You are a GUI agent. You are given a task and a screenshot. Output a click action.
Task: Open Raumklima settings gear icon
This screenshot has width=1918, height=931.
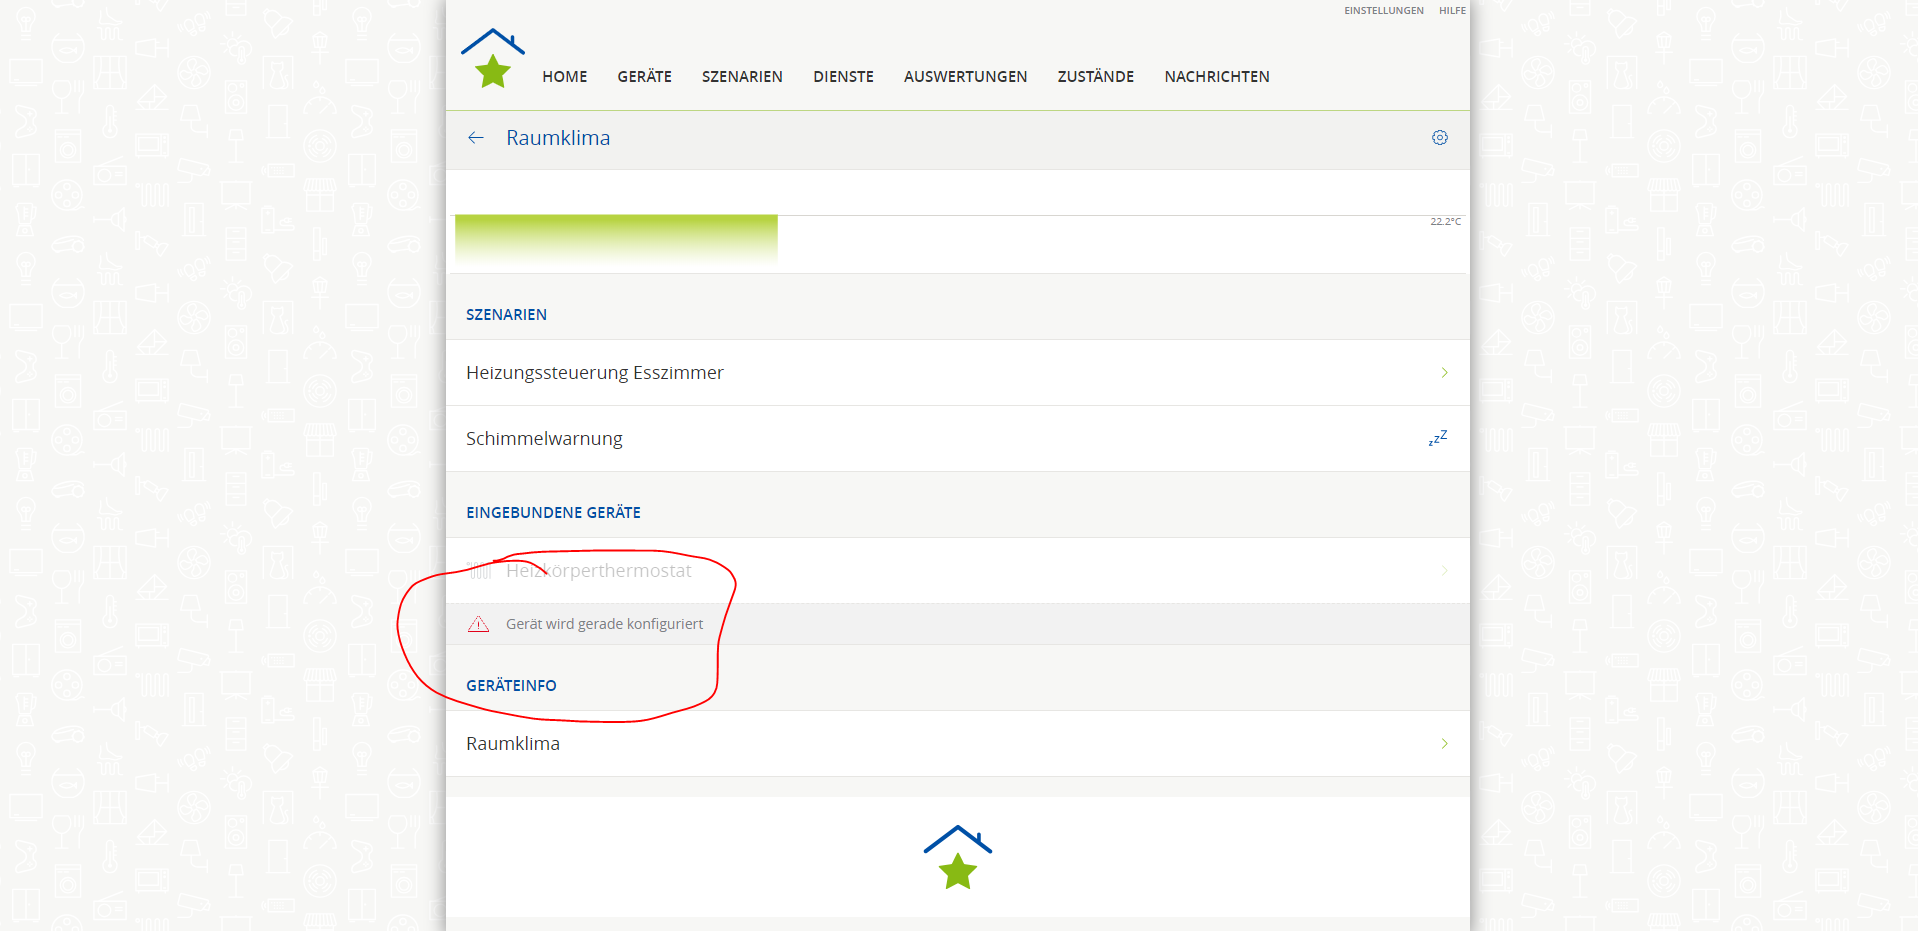(1439, 138)
